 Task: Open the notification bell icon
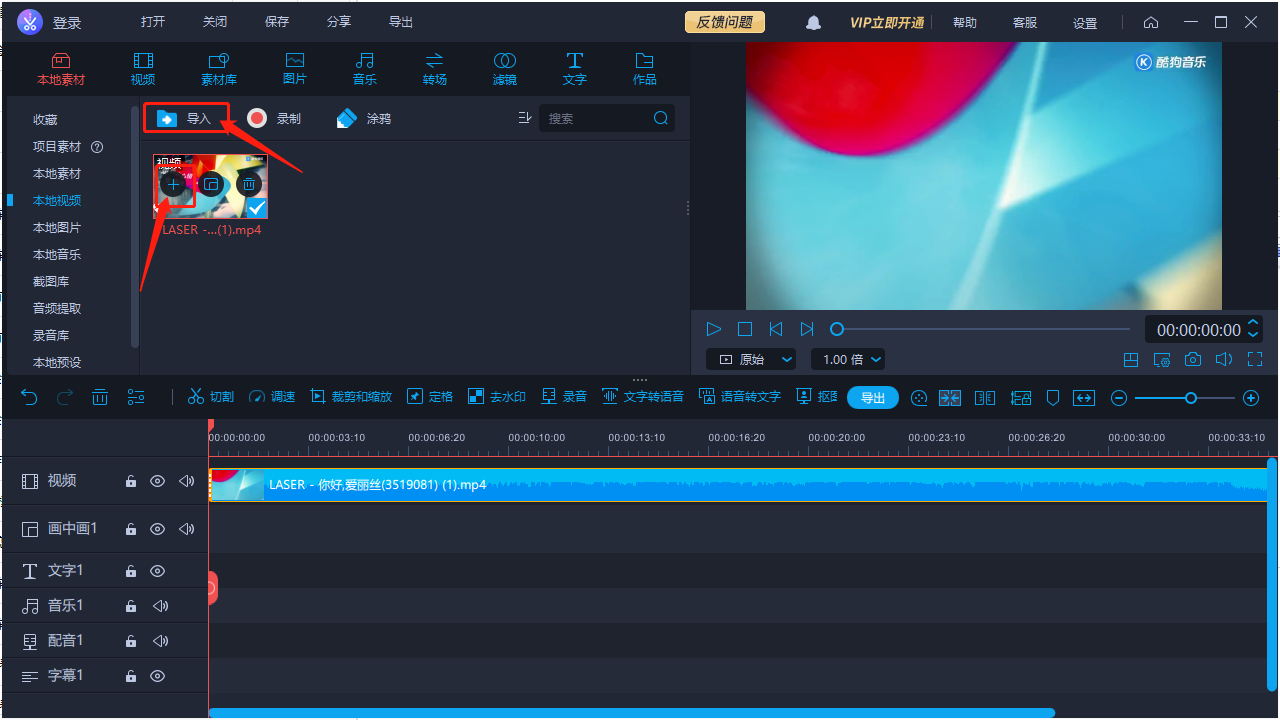point(814,22)
